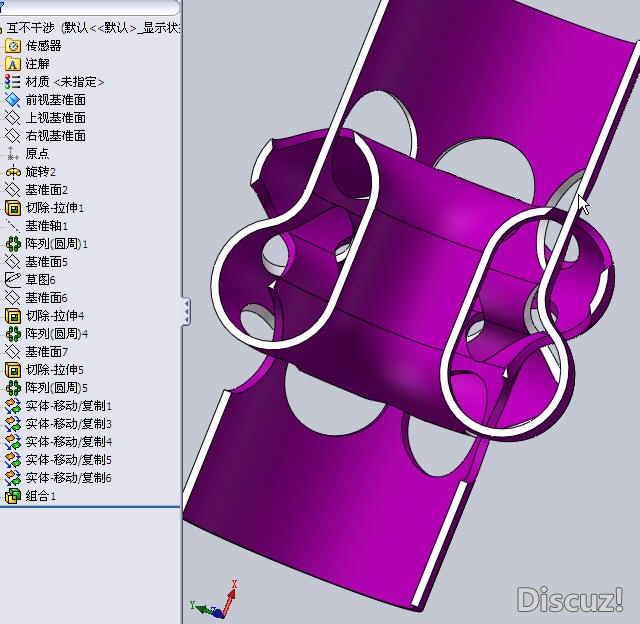Select the 前视基准面 label
The height and width of the screenshot is (624, 640).
click(x=56, y=100)
